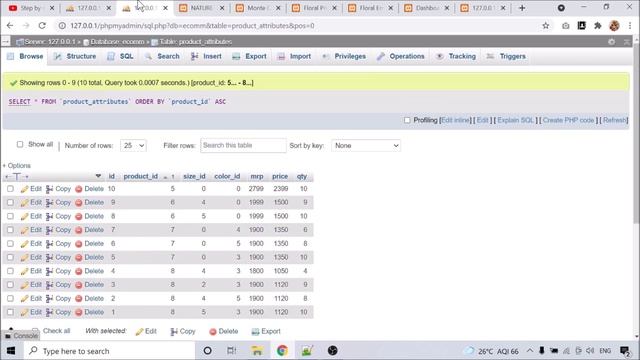Open the Sort by key dropdown

pyautogui.click(x=366, y=145)
